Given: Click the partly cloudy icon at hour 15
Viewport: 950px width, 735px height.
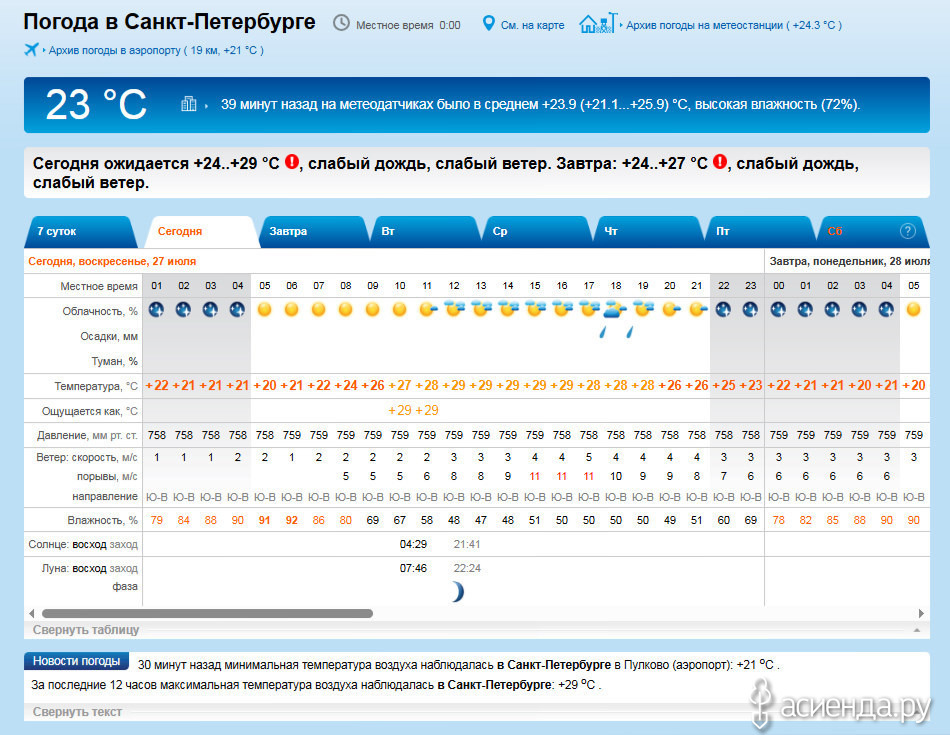Looking at the screenshot, I should click(535, 309).
